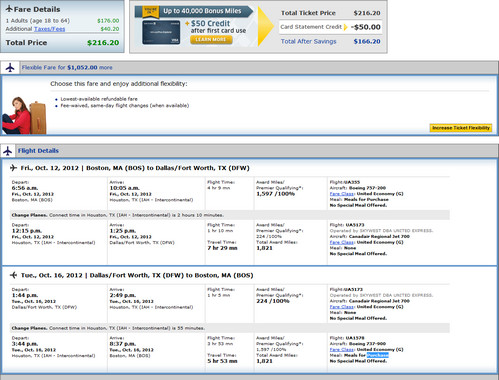The image size is (499, 380).
Task: Click the yellow arrow beside Card Statement Credit
Action: pyautogui.click(x=346, y=27)
